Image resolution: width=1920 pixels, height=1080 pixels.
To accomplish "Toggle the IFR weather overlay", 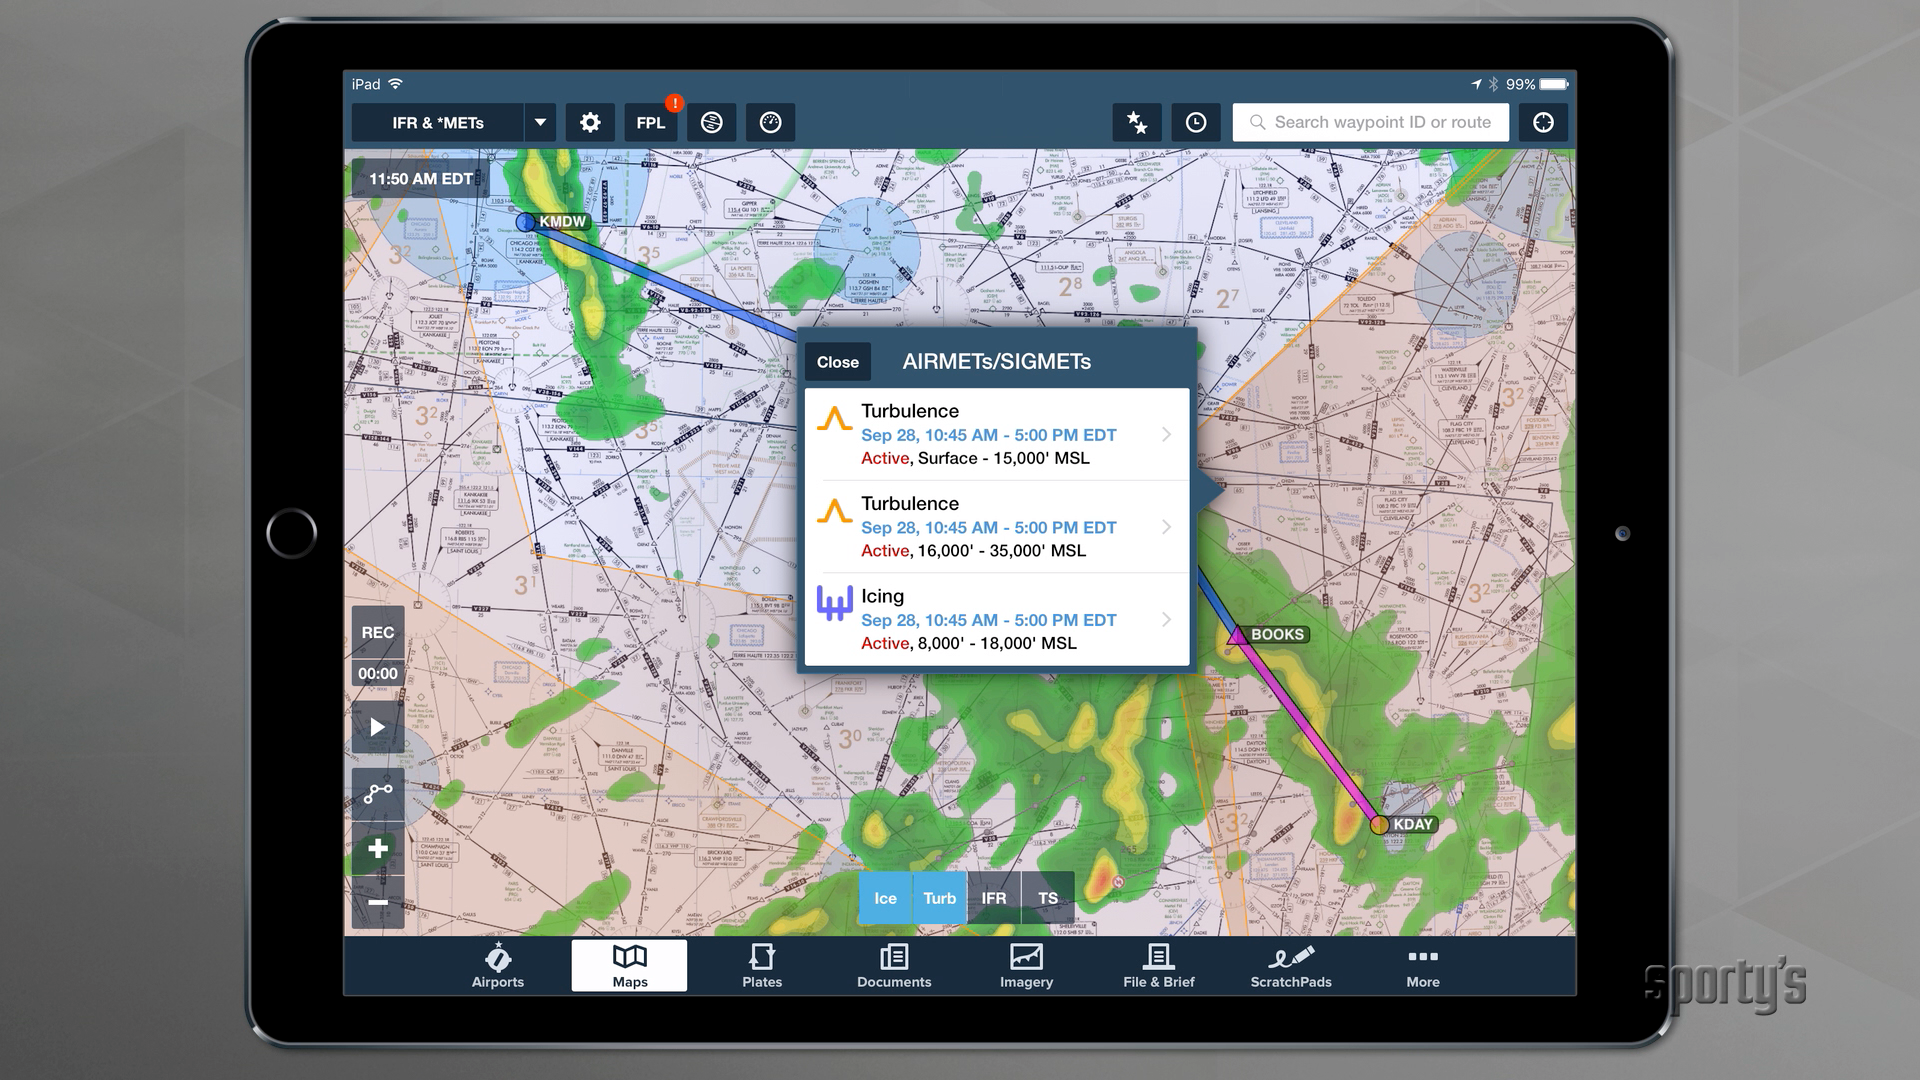I will (x=993, y=898).
